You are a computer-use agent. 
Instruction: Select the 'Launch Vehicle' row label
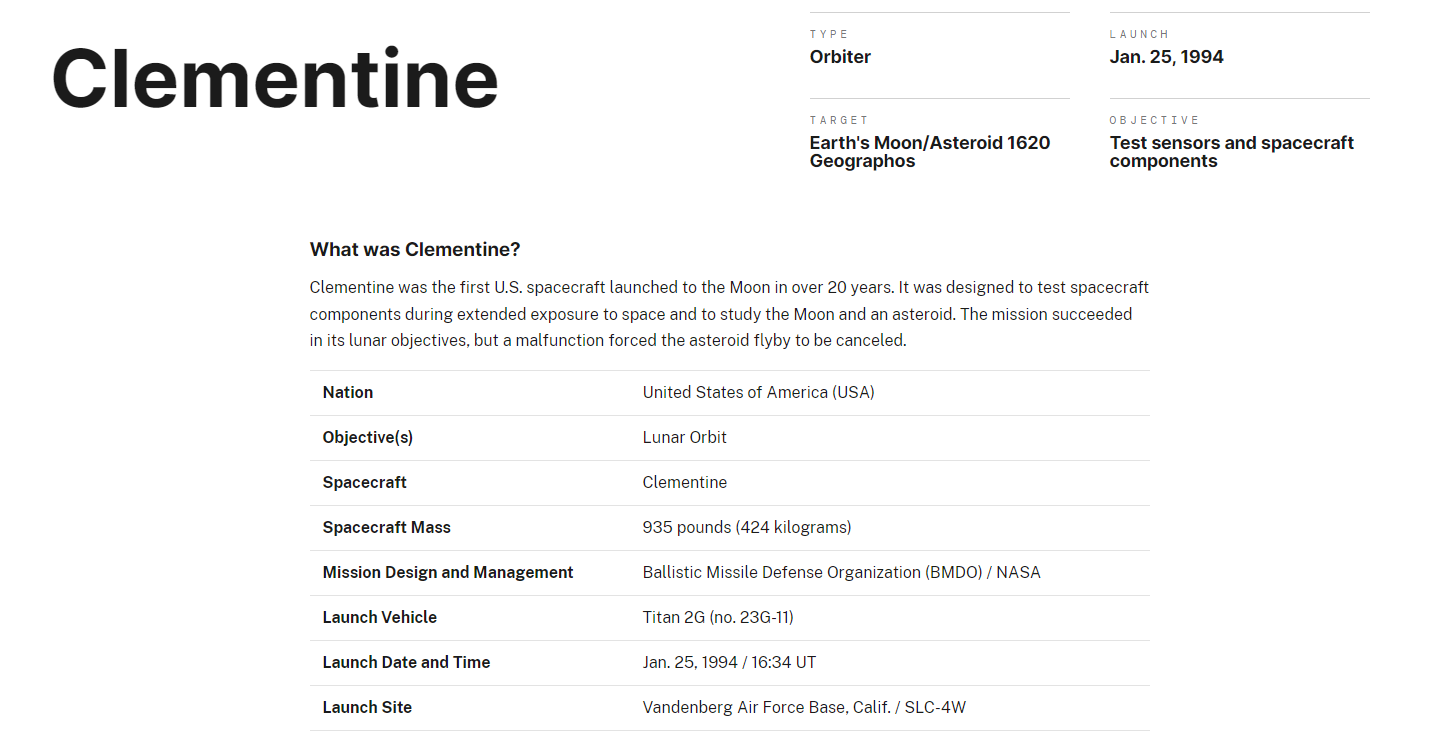tap(380, 617)
